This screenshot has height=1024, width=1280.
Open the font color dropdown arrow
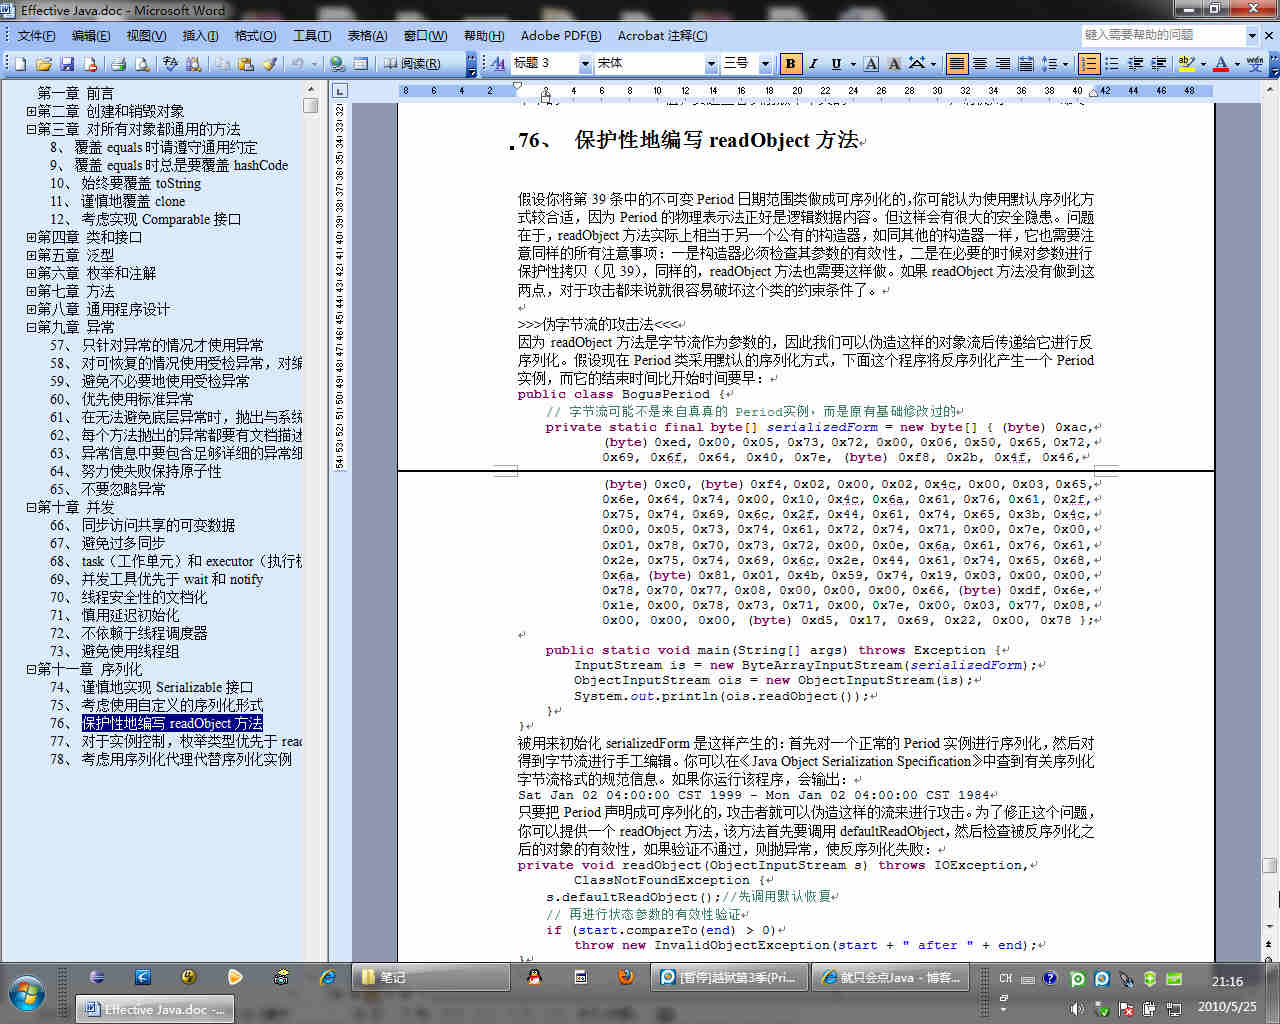(1237, 64)
